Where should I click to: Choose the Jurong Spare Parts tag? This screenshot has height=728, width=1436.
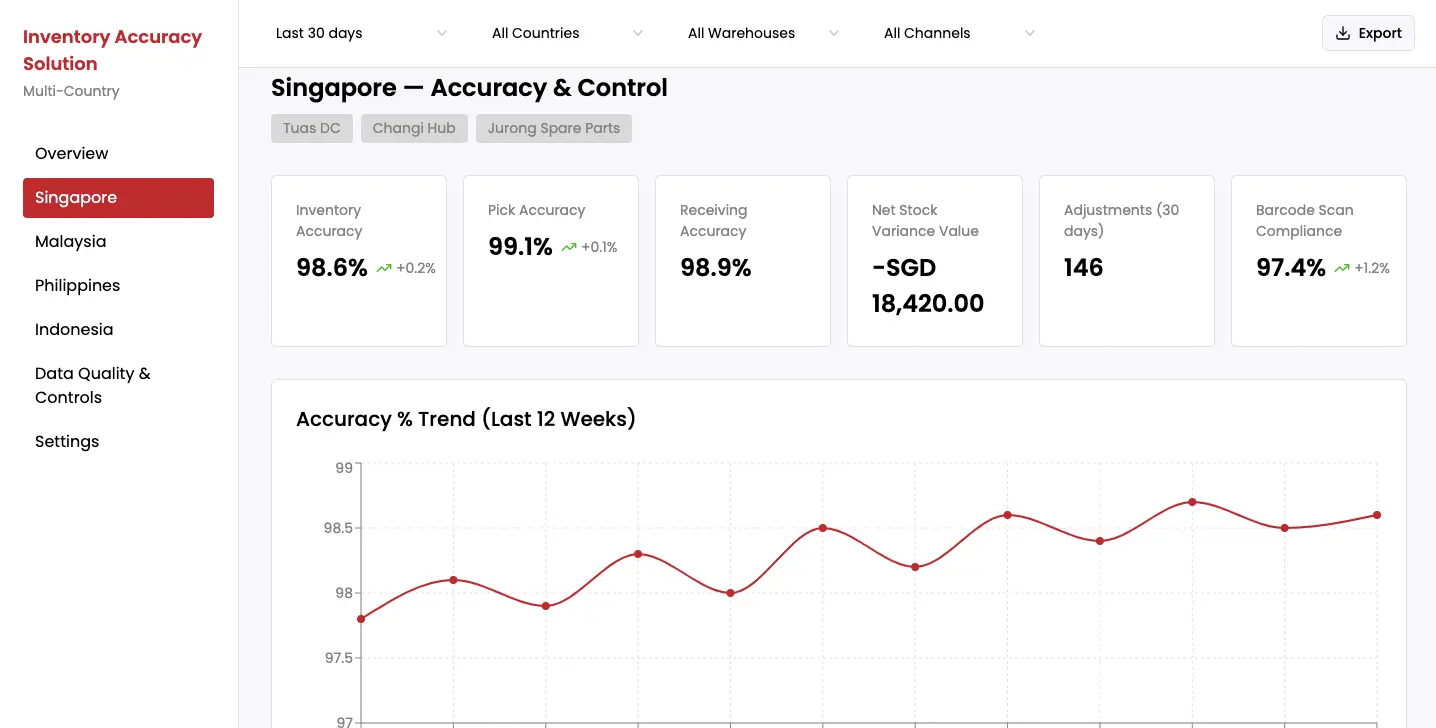[x=553, y=128]
